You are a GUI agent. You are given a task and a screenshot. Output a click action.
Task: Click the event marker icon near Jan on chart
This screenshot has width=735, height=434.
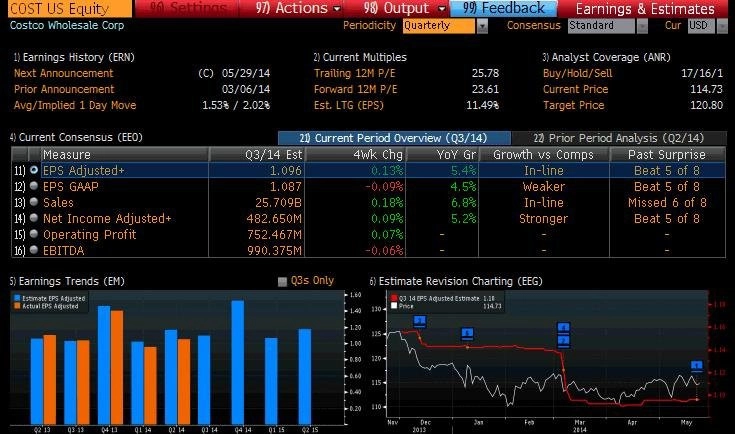(x=467, y=334)
